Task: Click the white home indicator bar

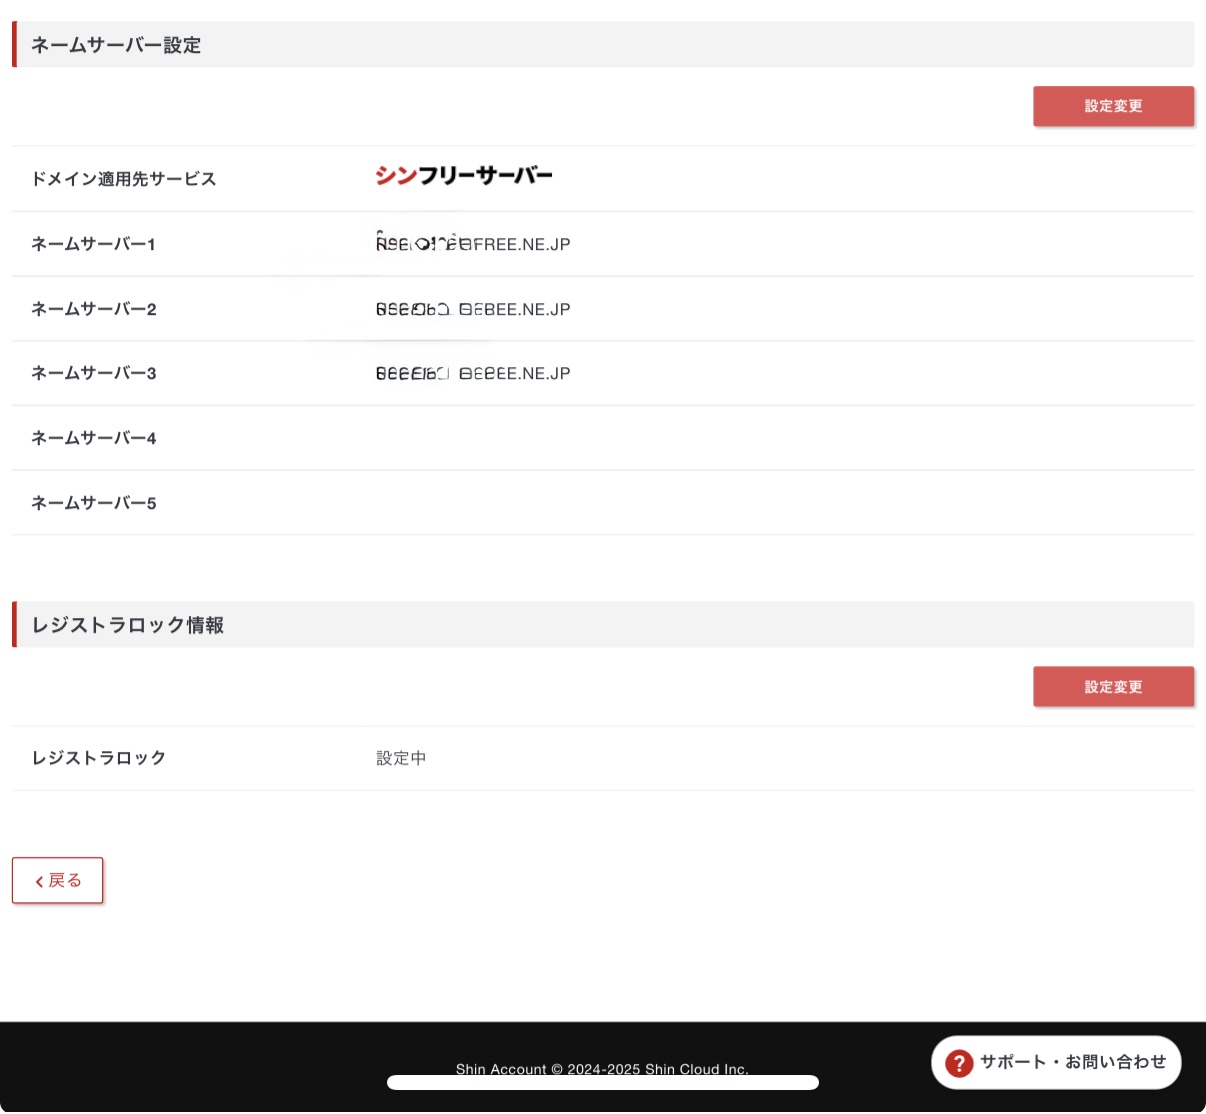Action: tap(603, 1082)
